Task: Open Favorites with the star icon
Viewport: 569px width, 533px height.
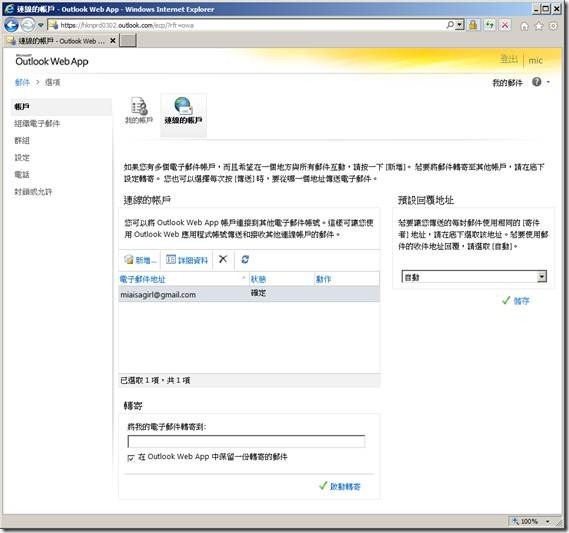Action: (x=539, y=26)
